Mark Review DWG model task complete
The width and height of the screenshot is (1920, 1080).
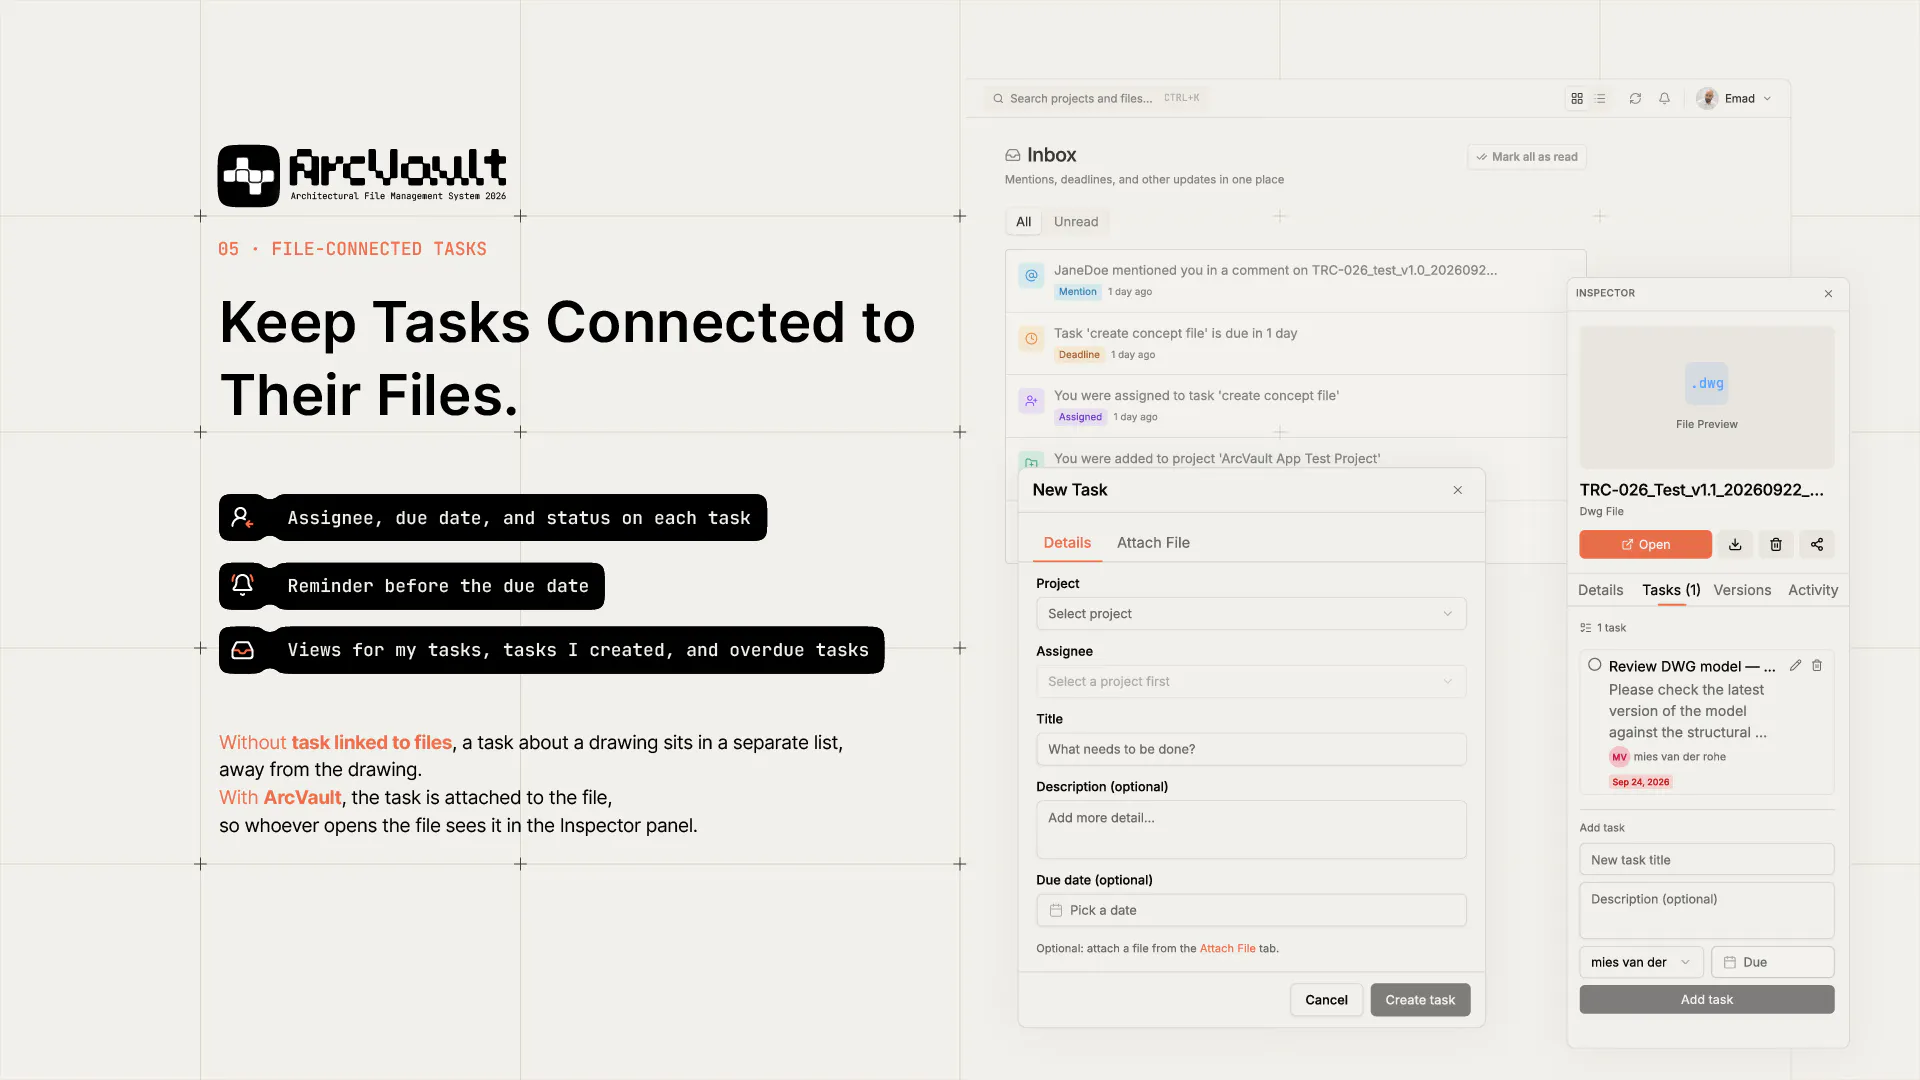click(x=1595, y=665)
